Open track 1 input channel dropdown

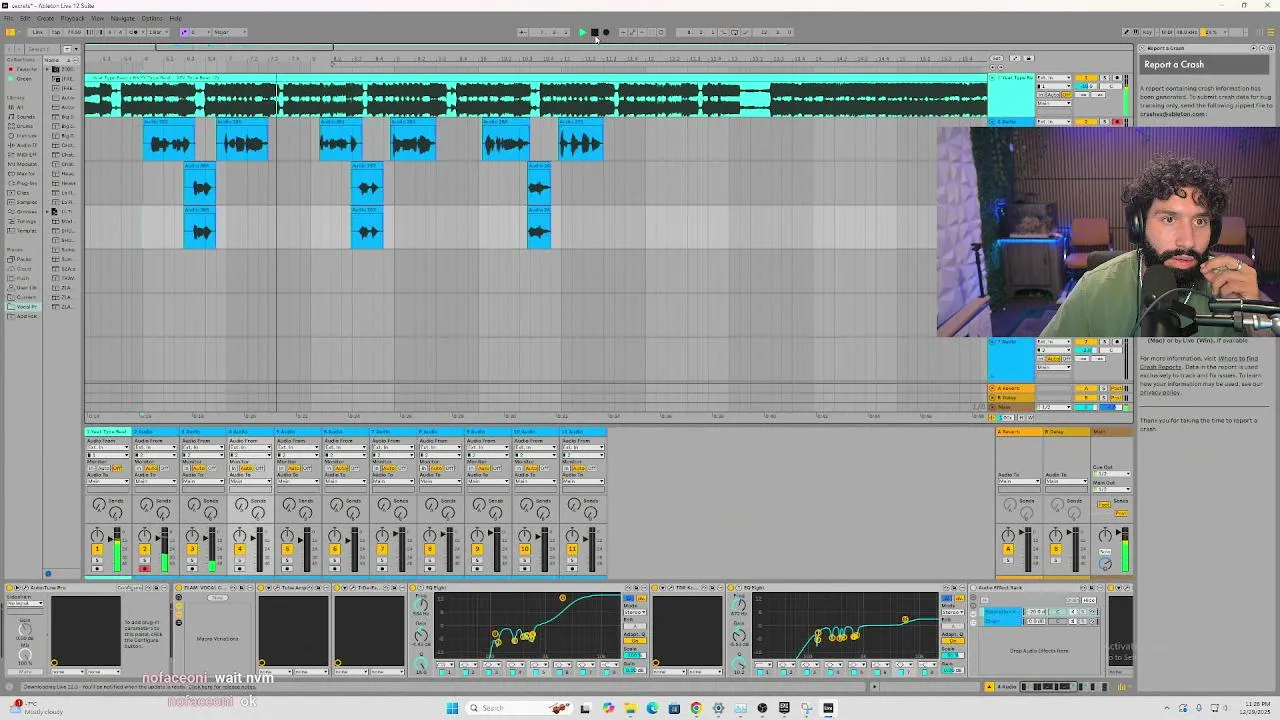pos(107,455)
